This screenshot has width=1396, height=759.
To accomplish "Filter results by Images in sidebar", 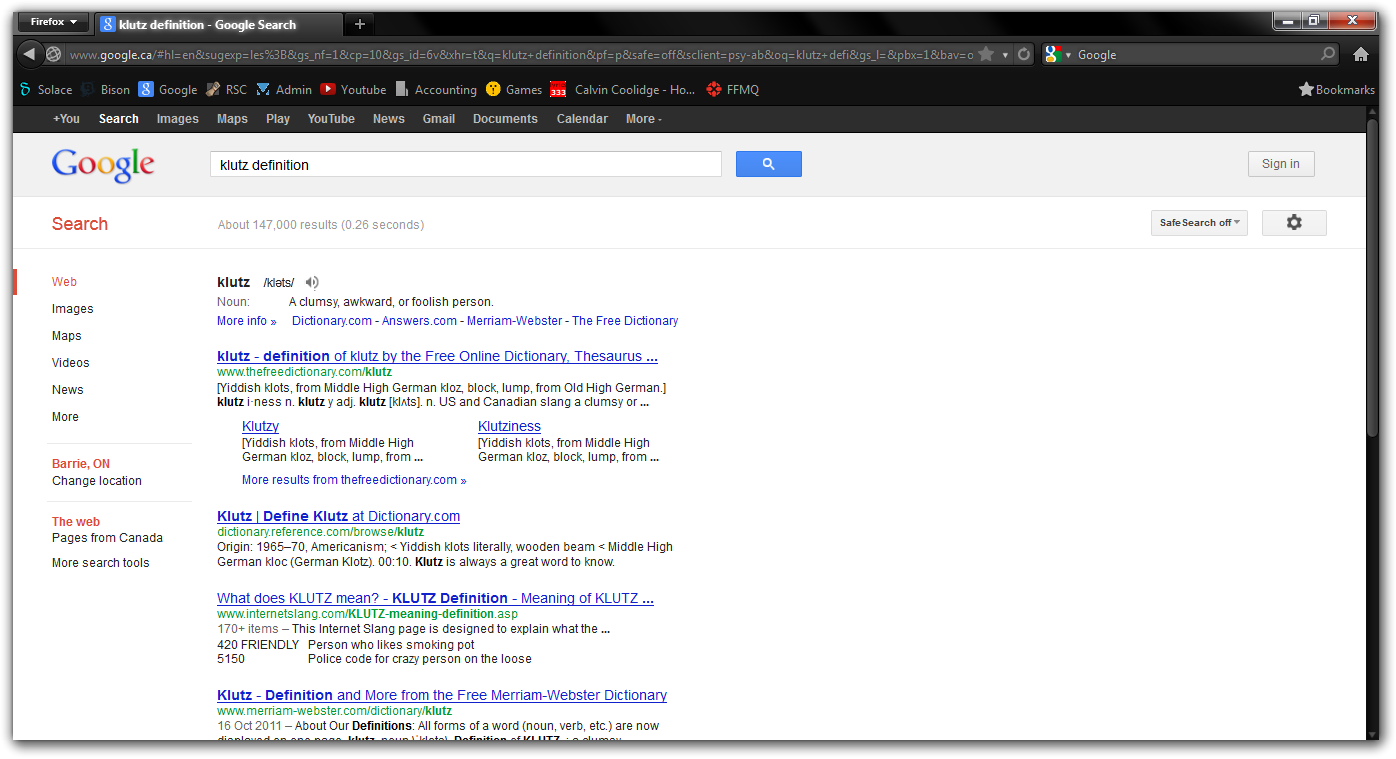I will (x=72, y=309).
